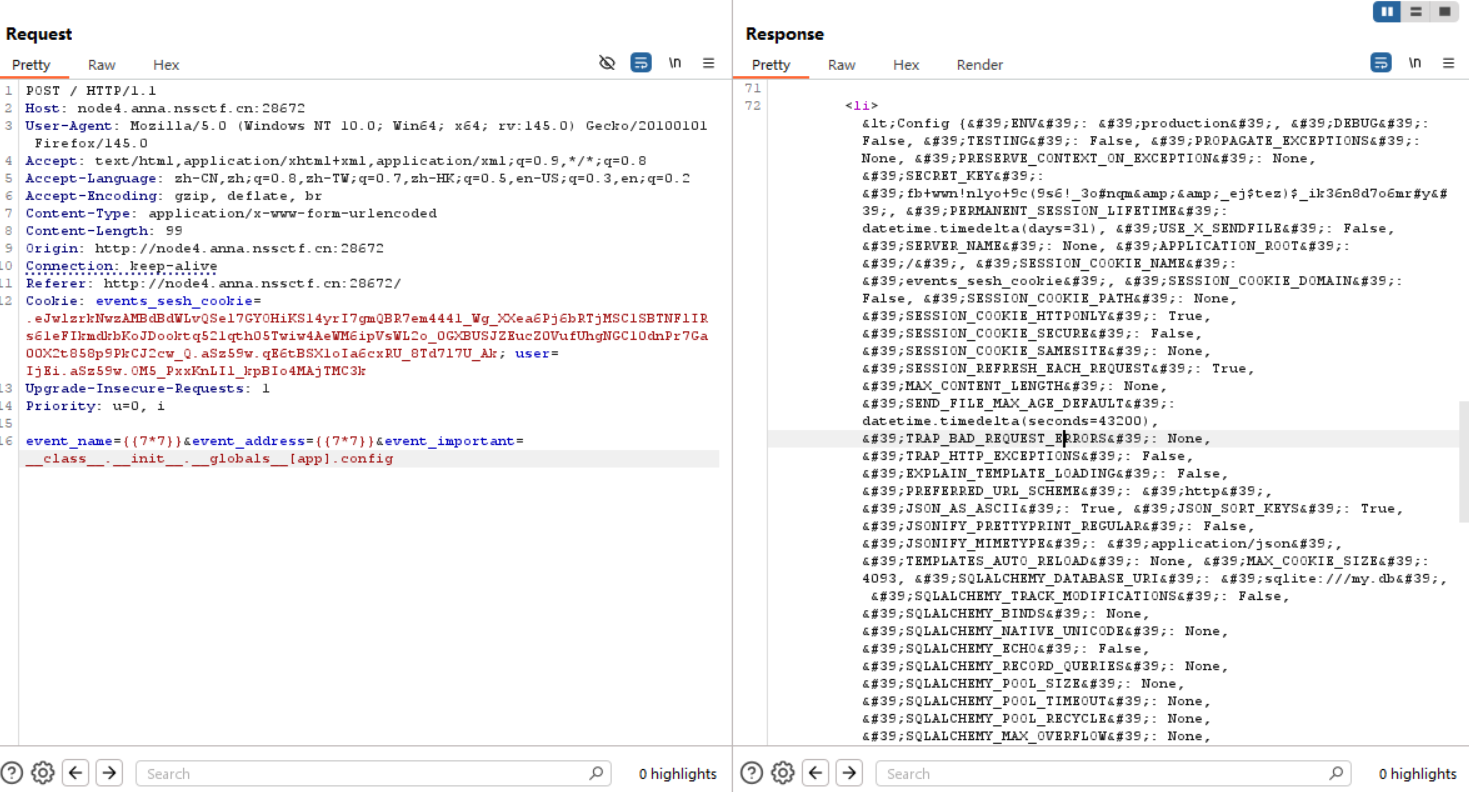This screenshot has height=792, width=1469.
Task: Click the '__class__.__init__.__globals__[app].config' payload
Action: click(x=209, y=459)
